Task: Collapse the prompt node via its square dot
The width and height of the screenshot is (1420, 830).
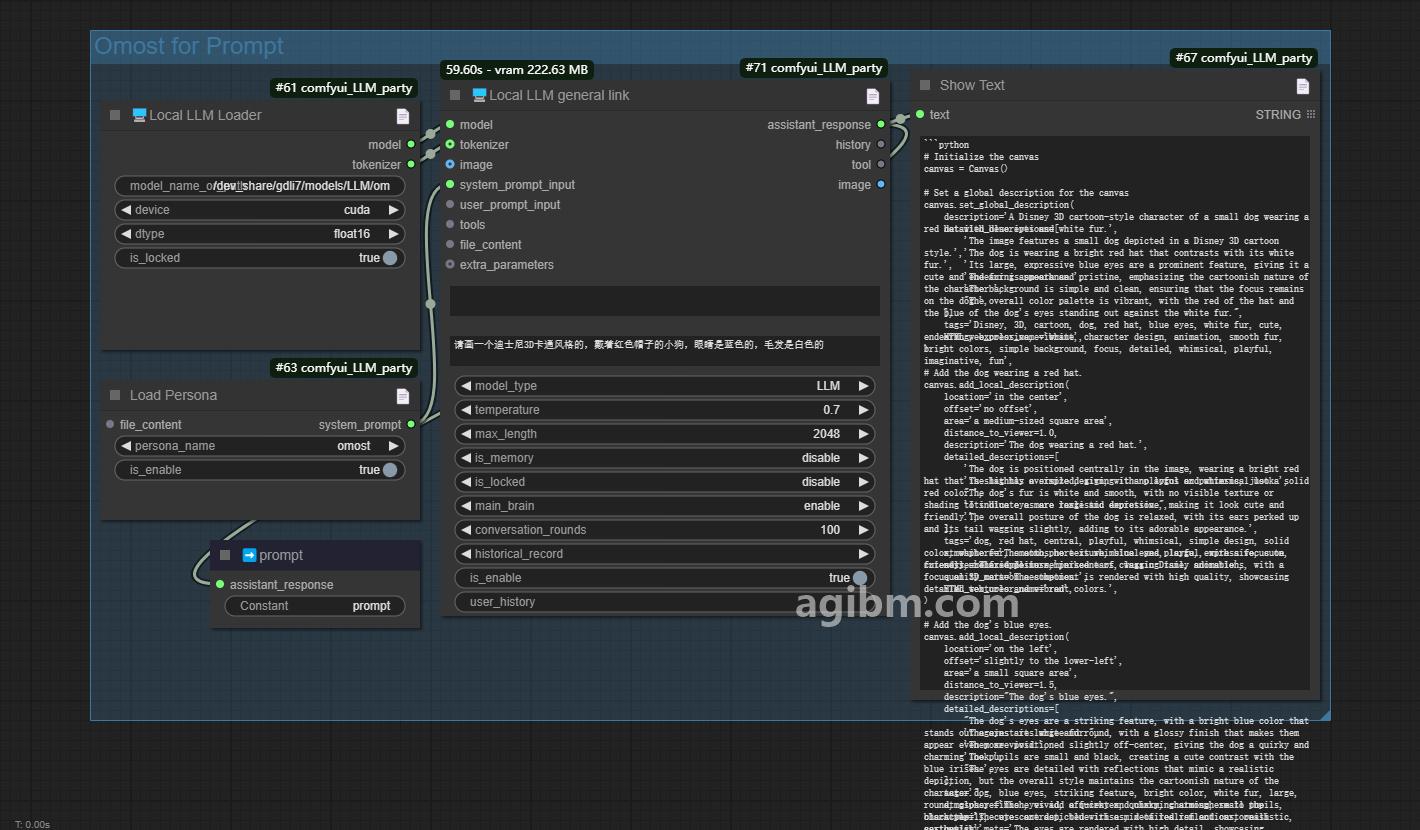Action: tap(225, 555)
